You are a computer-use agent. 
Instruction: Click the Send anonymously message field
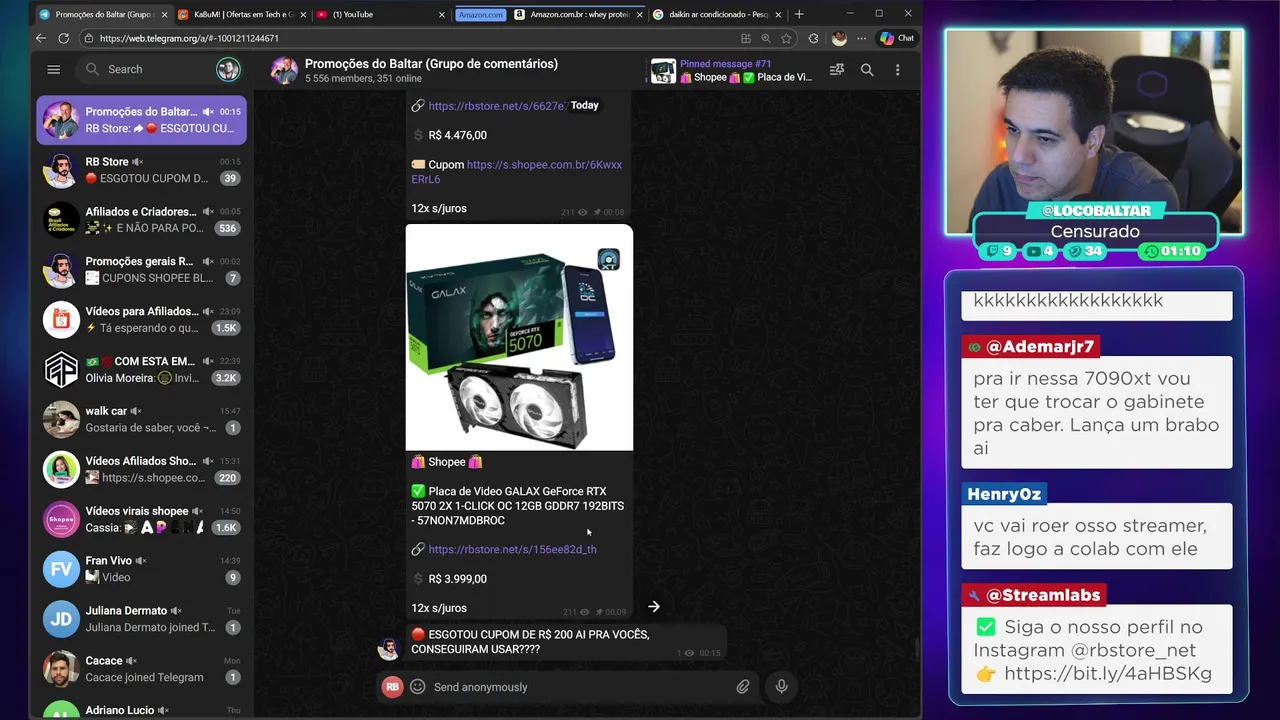(x=580, y=687)
